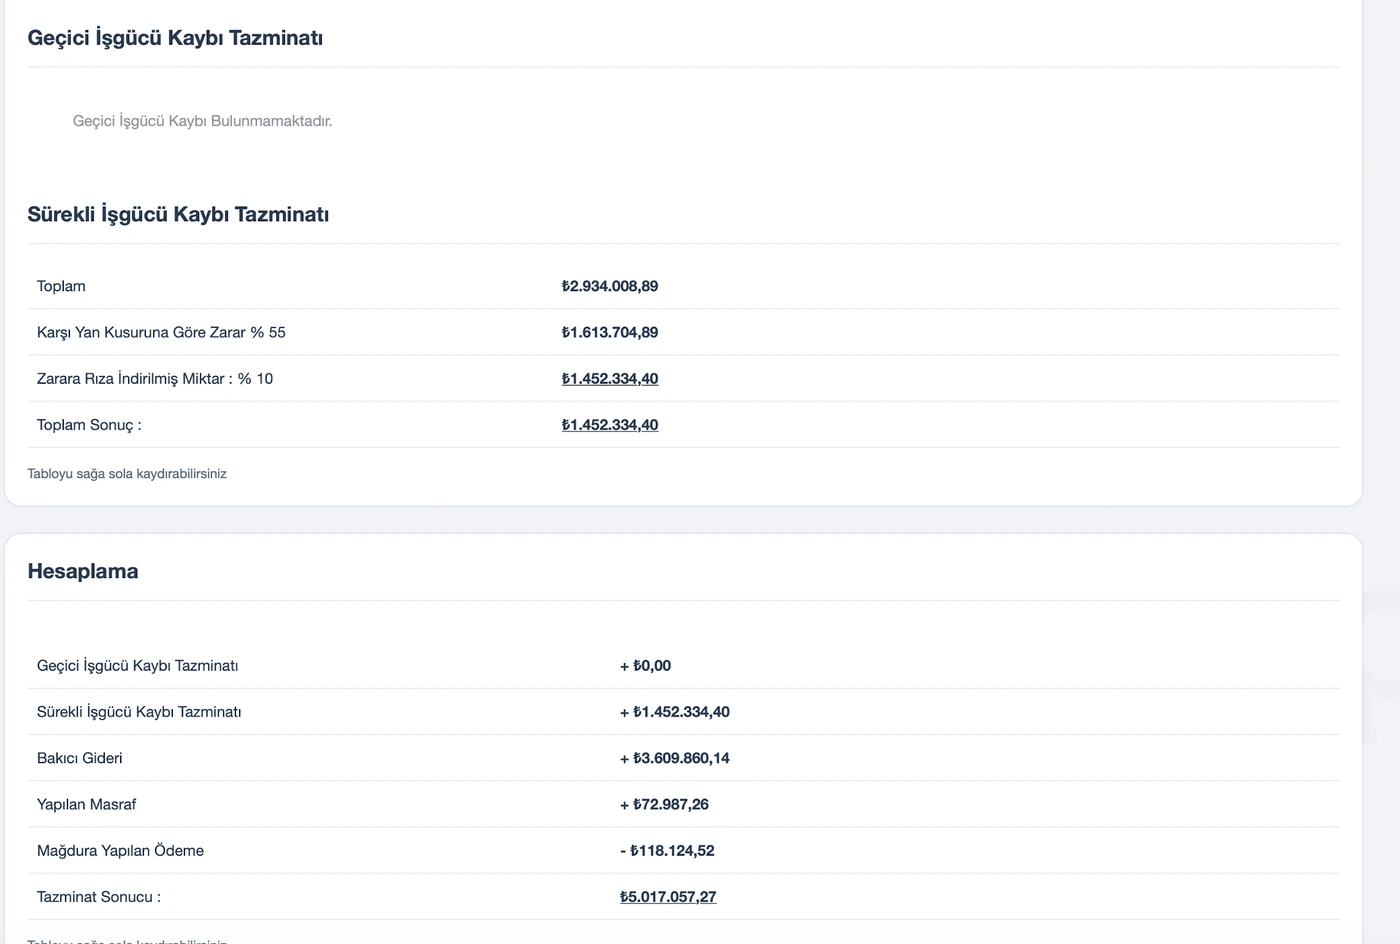Click the section heading "Sürekli İşgücü Kaybı Tazminatı"

(x=178, y=214)
